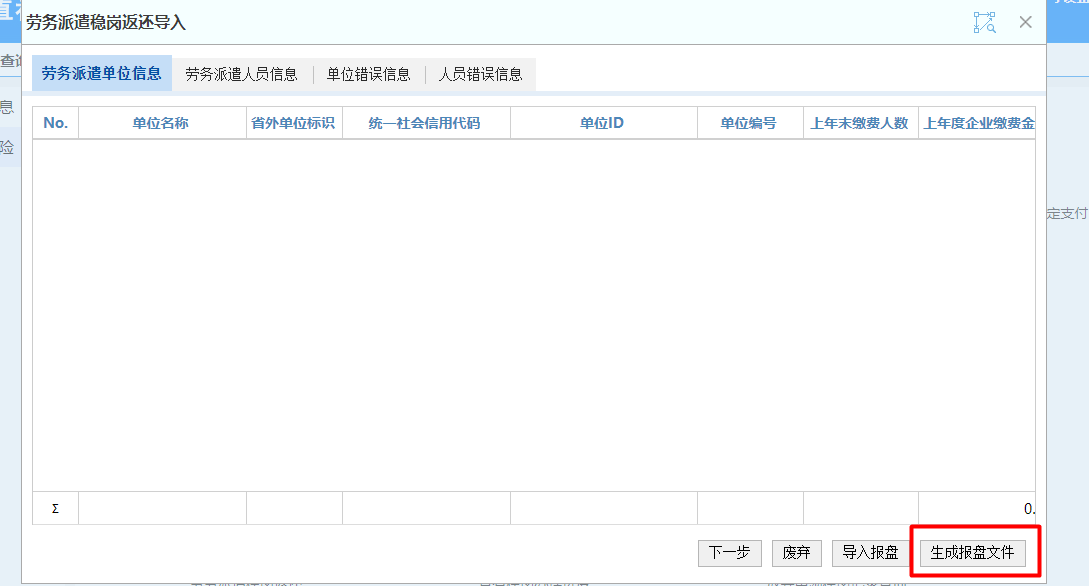Viewport: 1089px width, 586px height.
Task: Select the 上年末缴费人数 column header
Action: 859,123
